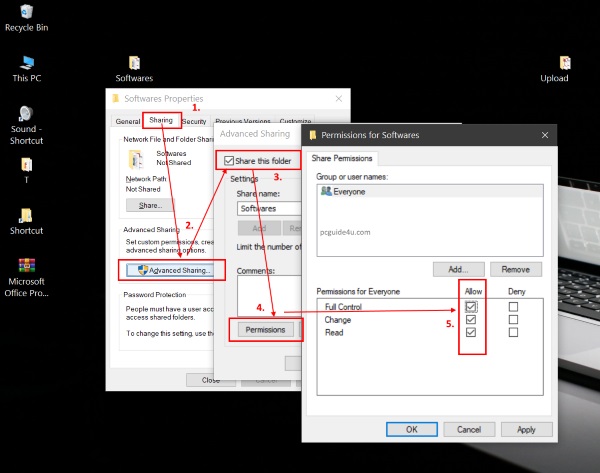Select Everyone in the group or user names list
Image resolution: width=600 pixels, height=473 pixels.
point(350,191)
